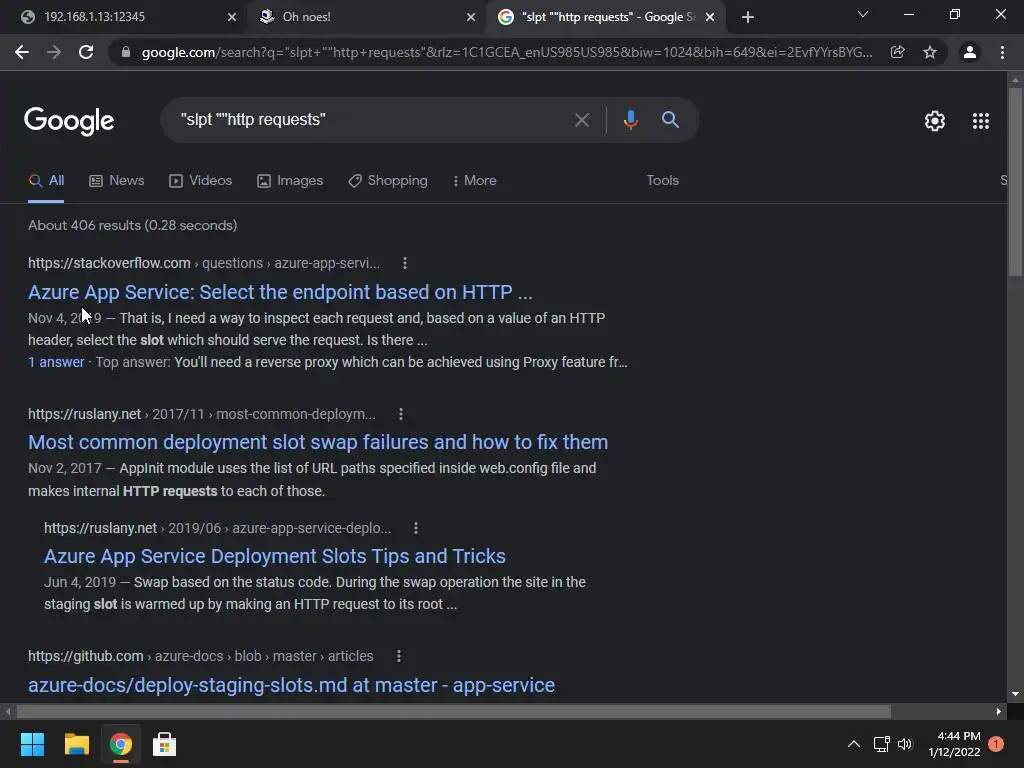Open azure-docs deploy-staging-slots.md result

click(291, 685)
